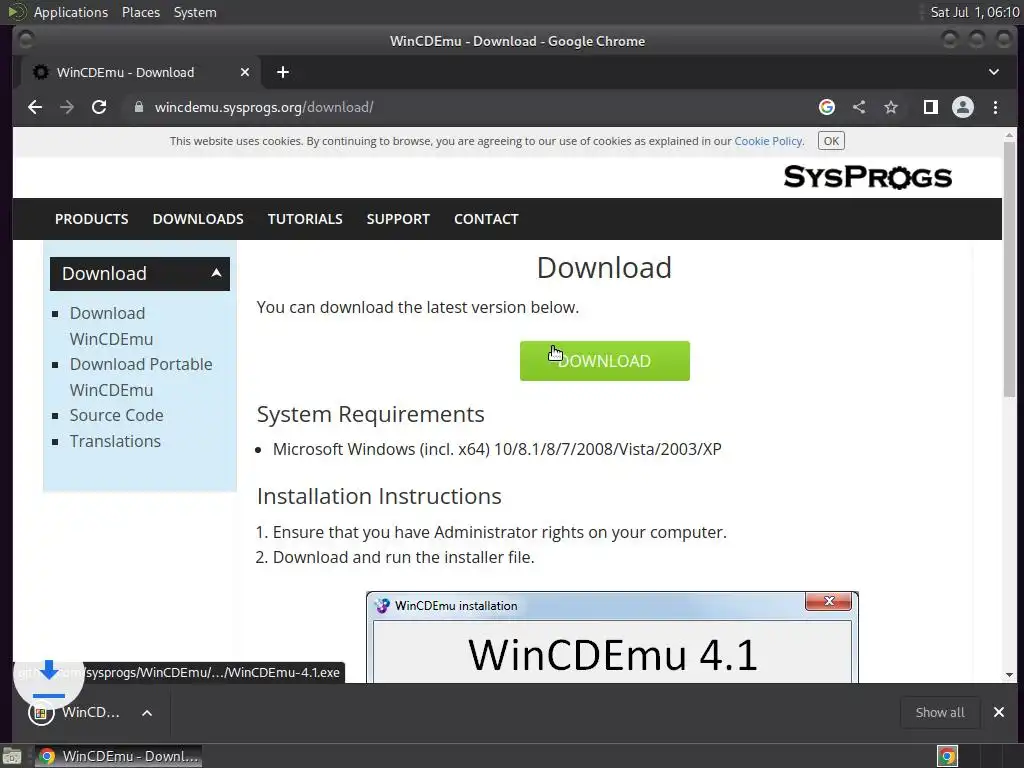Viewport: 1024px width, 768px height.
Task: Collapse the Download sidebar section
Action: pyautogui.click(x=140, y=274)
